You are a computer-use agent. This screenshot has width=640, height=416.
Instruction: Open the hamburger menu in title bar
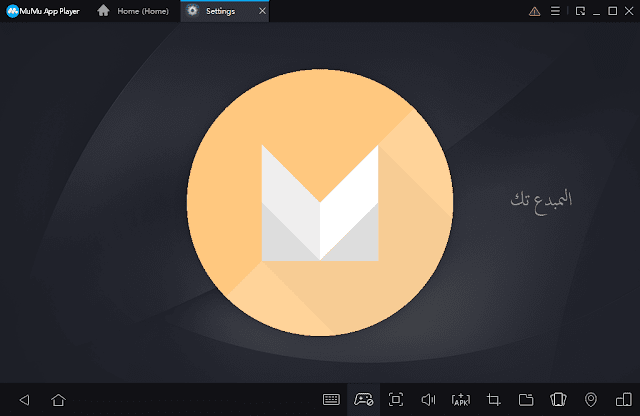click(556, 11)
